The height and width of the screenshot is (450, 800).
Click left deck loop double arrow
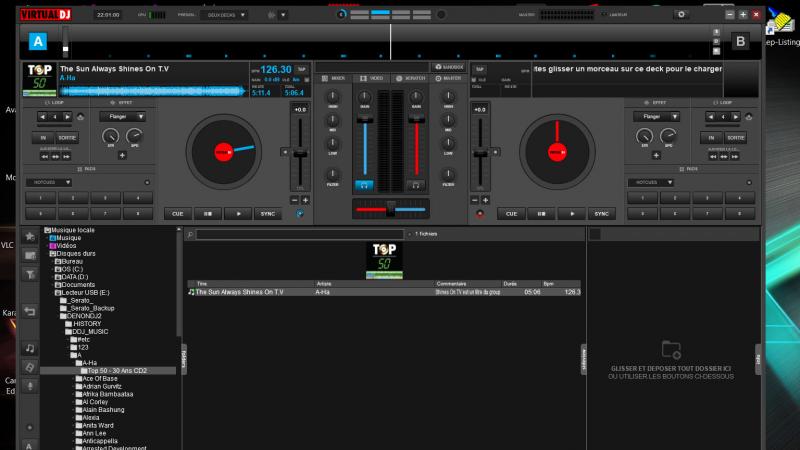(67, 117)
